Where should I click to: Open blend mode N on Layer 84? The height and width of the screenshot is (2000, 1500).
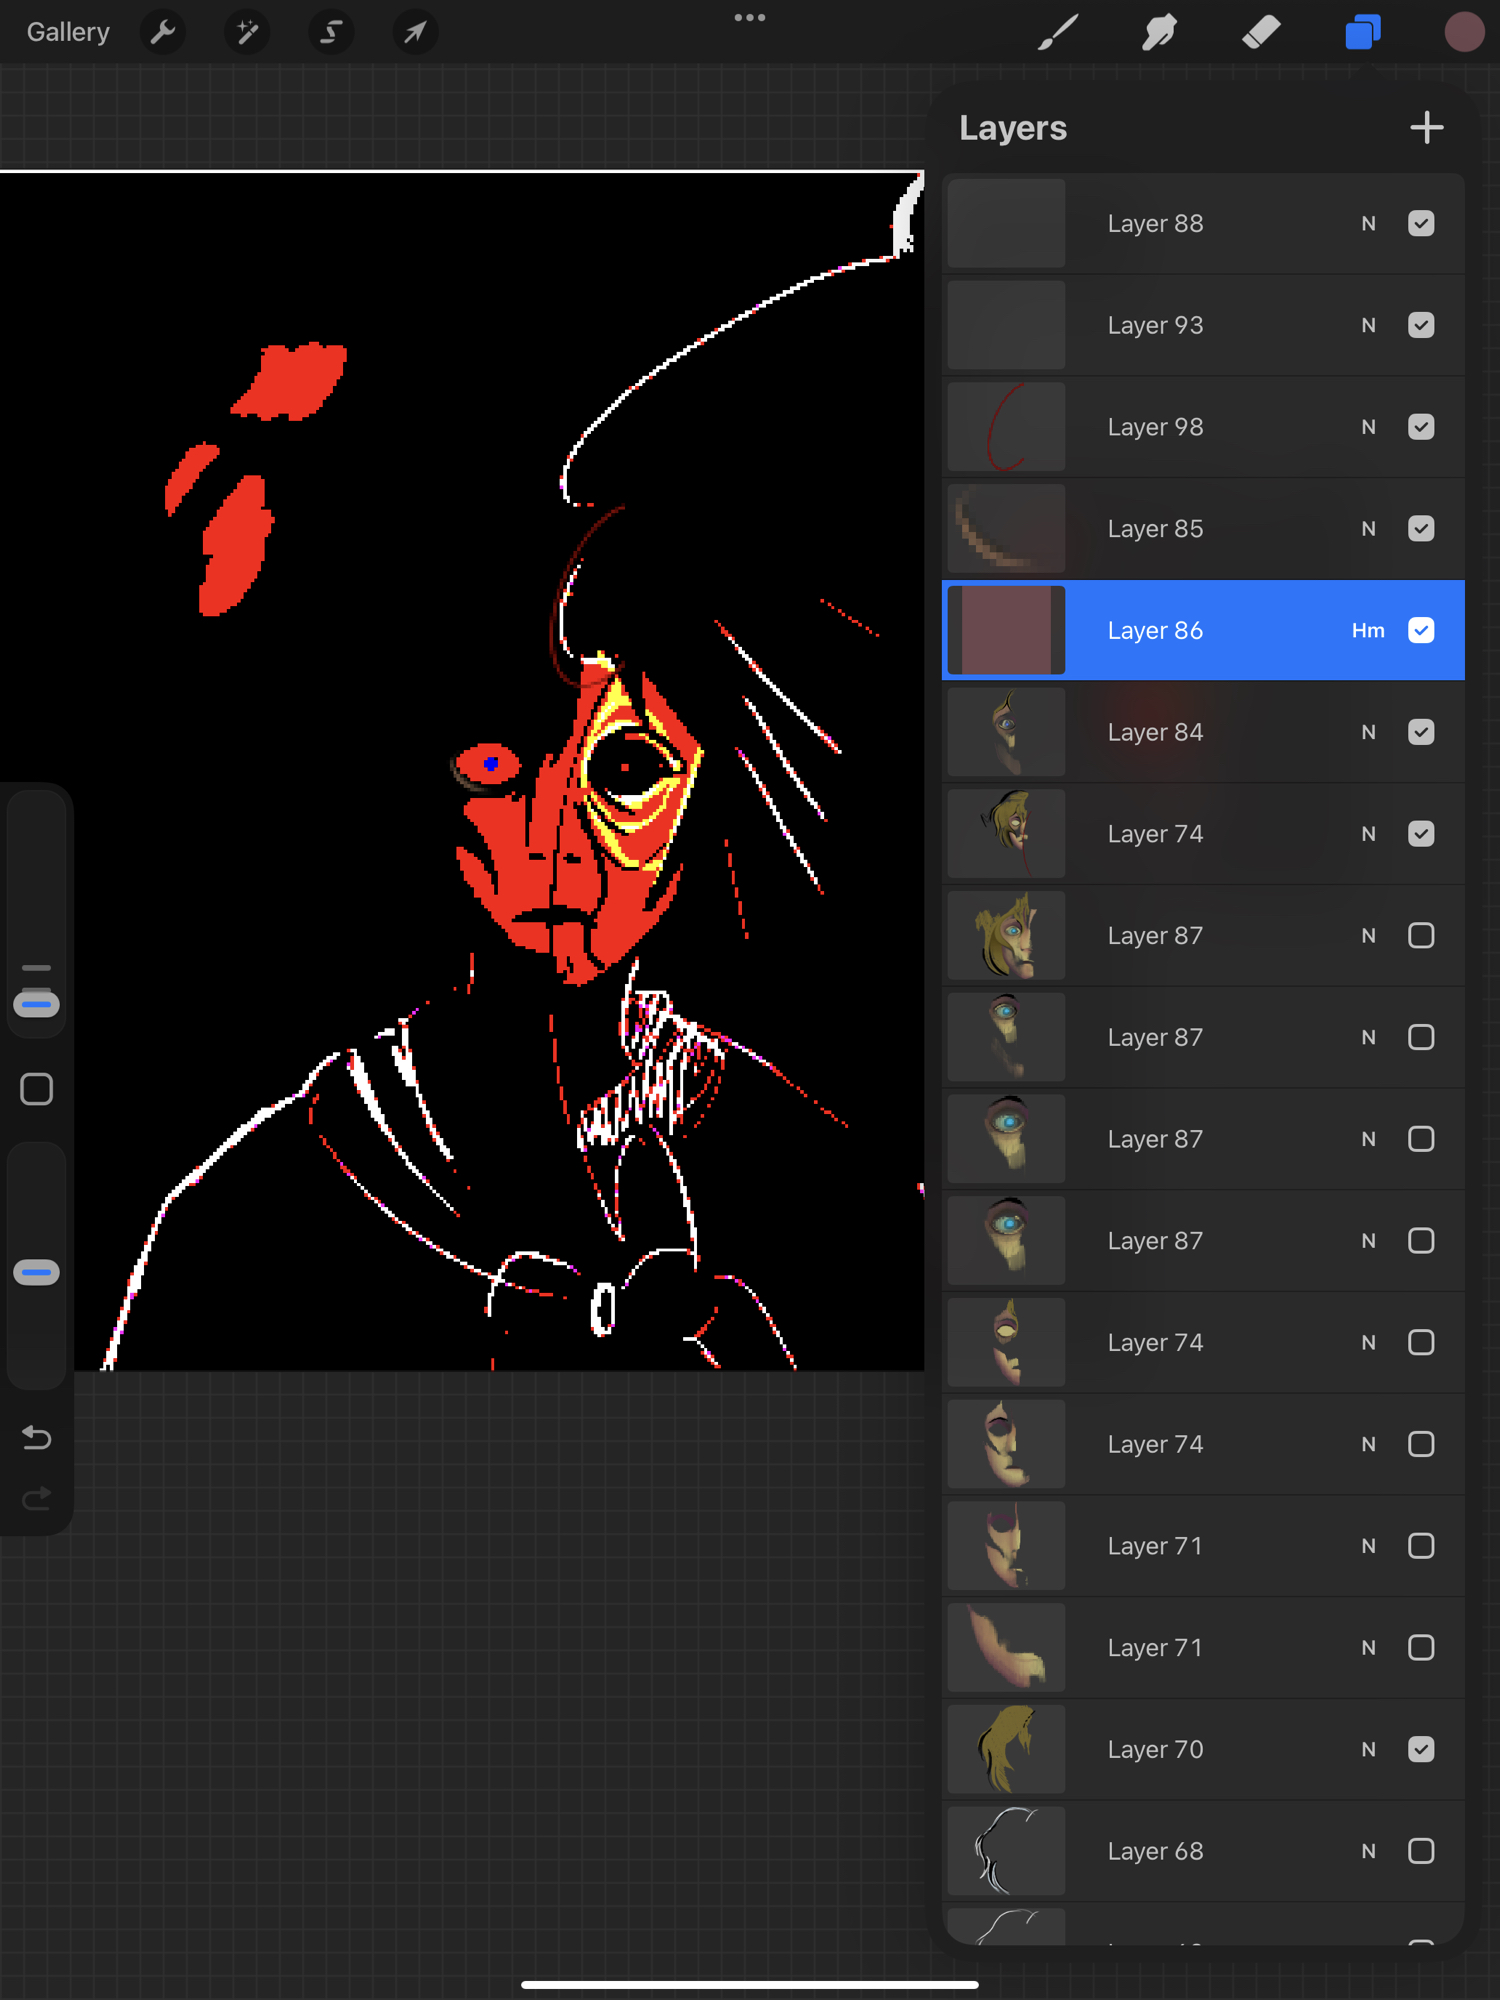(1368, 733)
